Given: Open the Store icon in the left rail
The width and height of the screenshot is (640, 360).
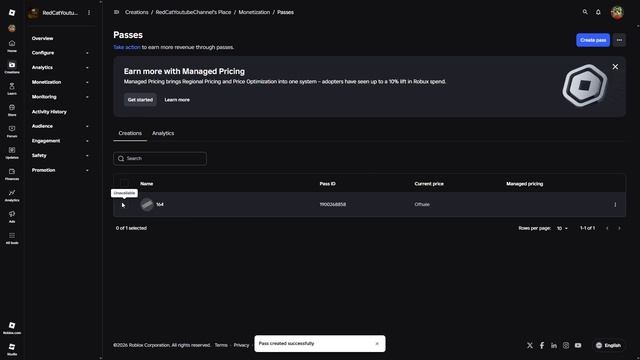Looking at the screenshot, I should tap(12, 110).
